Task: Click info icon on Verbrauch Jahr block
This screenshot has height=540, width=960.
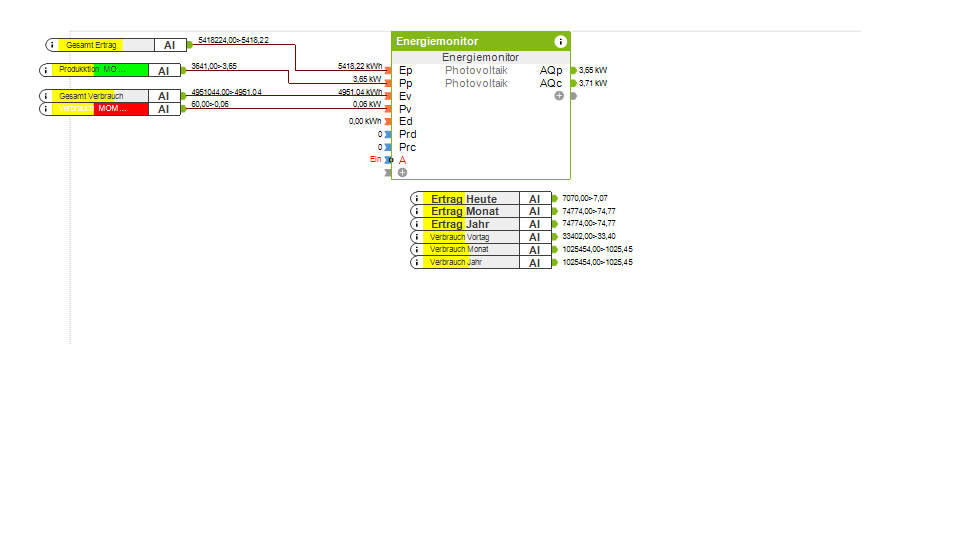Action: (417, 263)
